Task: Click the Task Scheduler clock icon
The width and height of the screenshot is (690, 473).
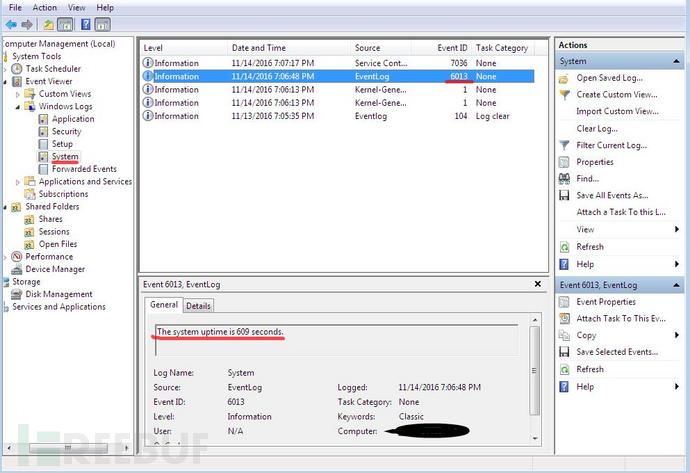Action: 19,69
